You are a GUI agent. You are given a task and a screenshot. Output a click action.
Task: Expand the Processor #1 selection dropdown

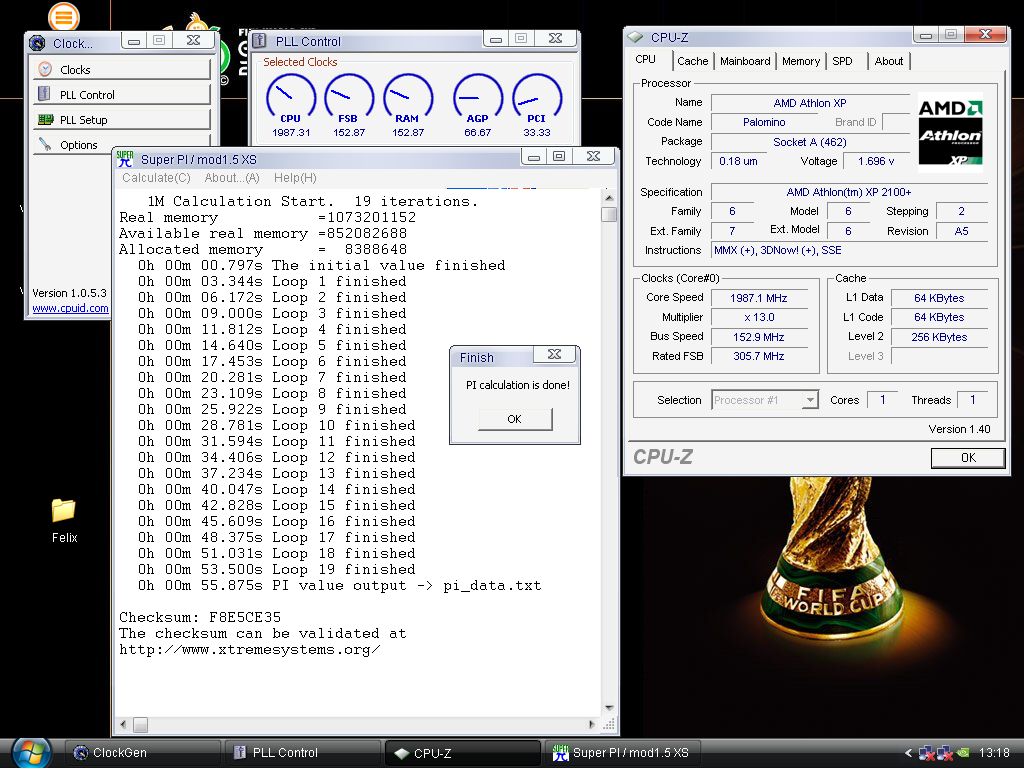[810, 400]
